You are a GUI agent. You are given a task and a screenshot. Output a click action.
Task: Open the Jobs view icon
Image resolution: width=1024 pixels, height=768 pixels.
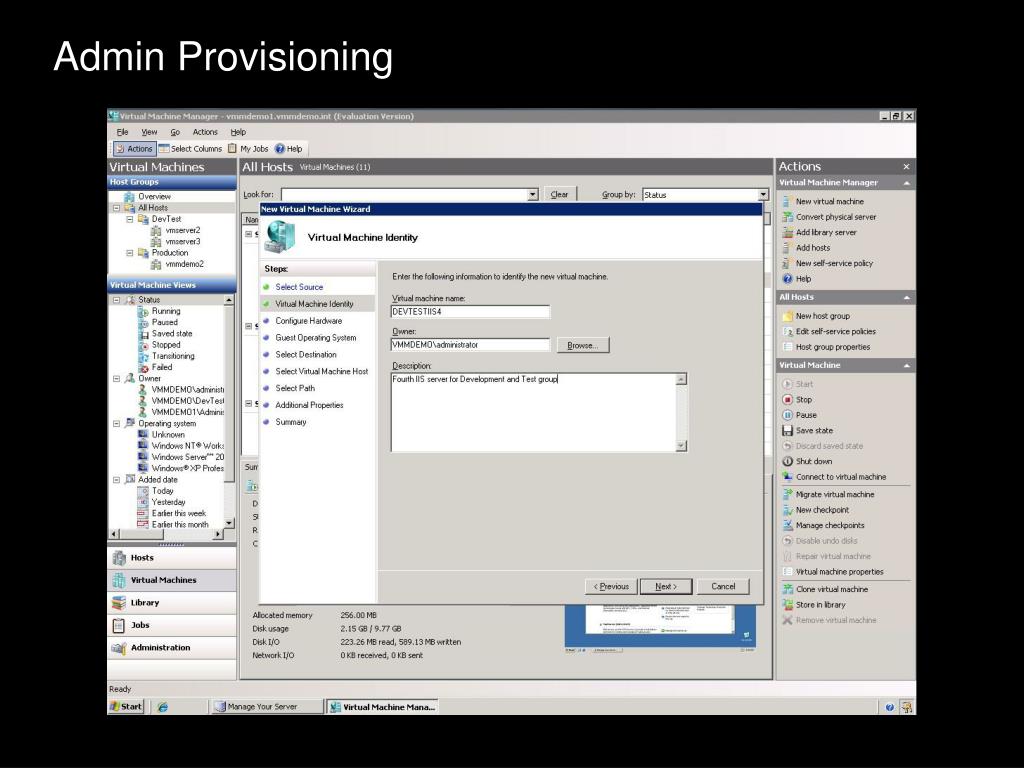119,625
